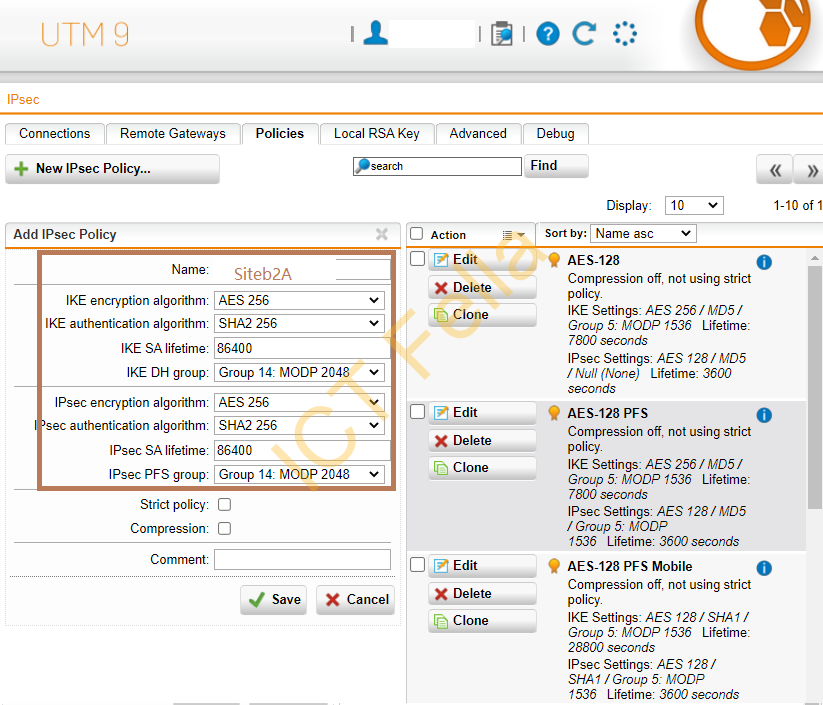Click the IPsec breadcrumb heading
Viewport: 823px width, 705px height.
23,99
